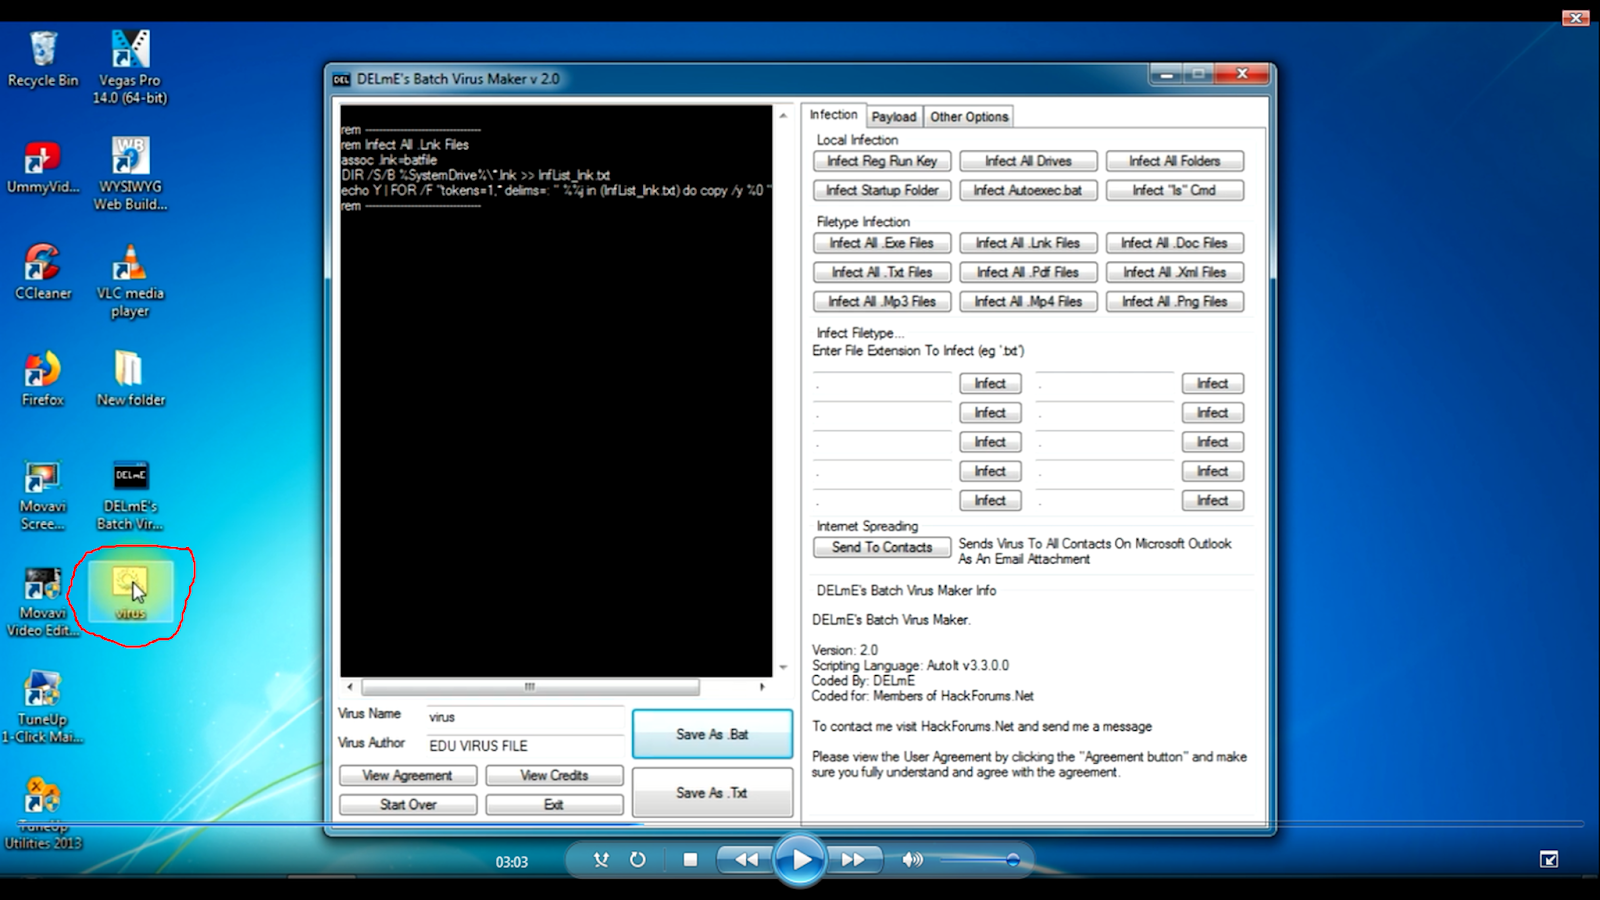Click the Virus Name input field

click(x=524, y=717)
